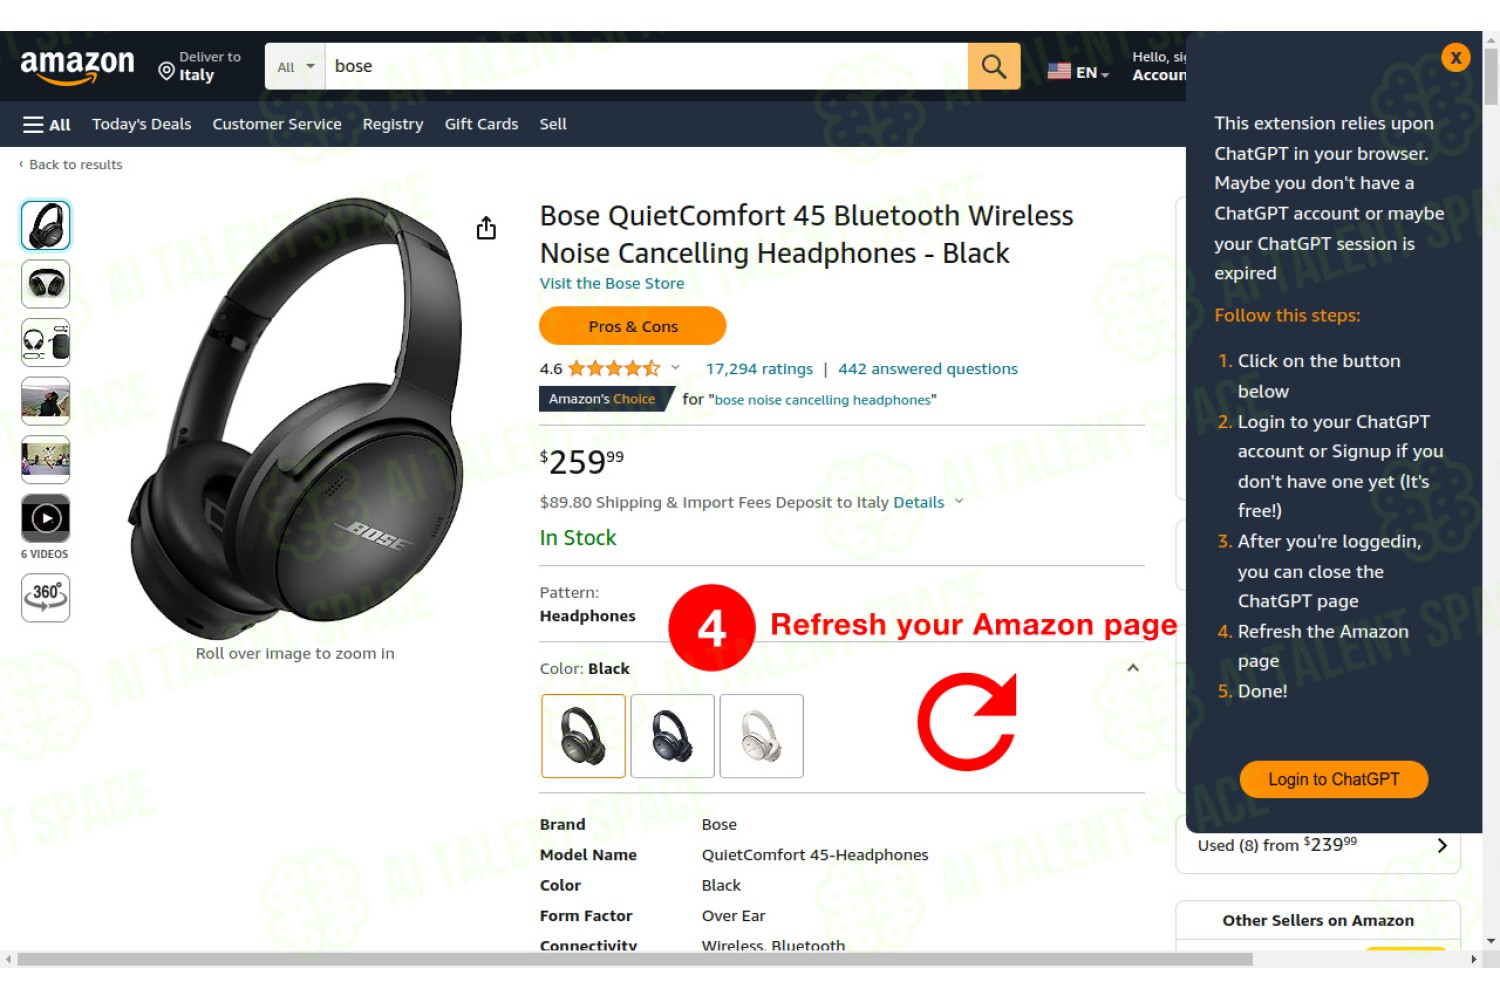This screenshot has width=1500, height=1000.
Task: Select the white headphones color swatch
Action: pyautogui.click(x=761, y=736)
